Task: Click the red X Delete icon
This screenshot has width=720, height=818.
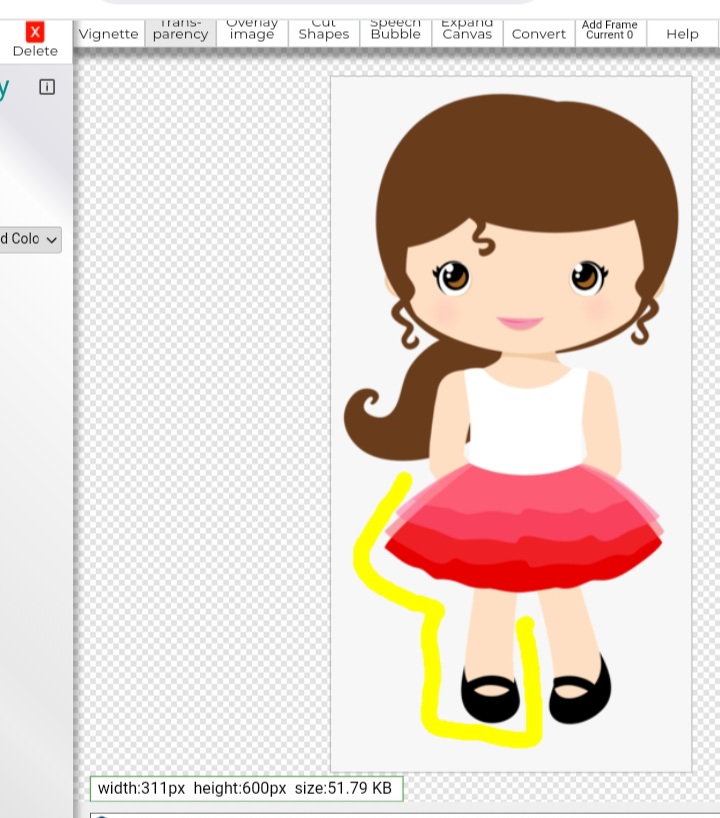Action: pos(35,32)
